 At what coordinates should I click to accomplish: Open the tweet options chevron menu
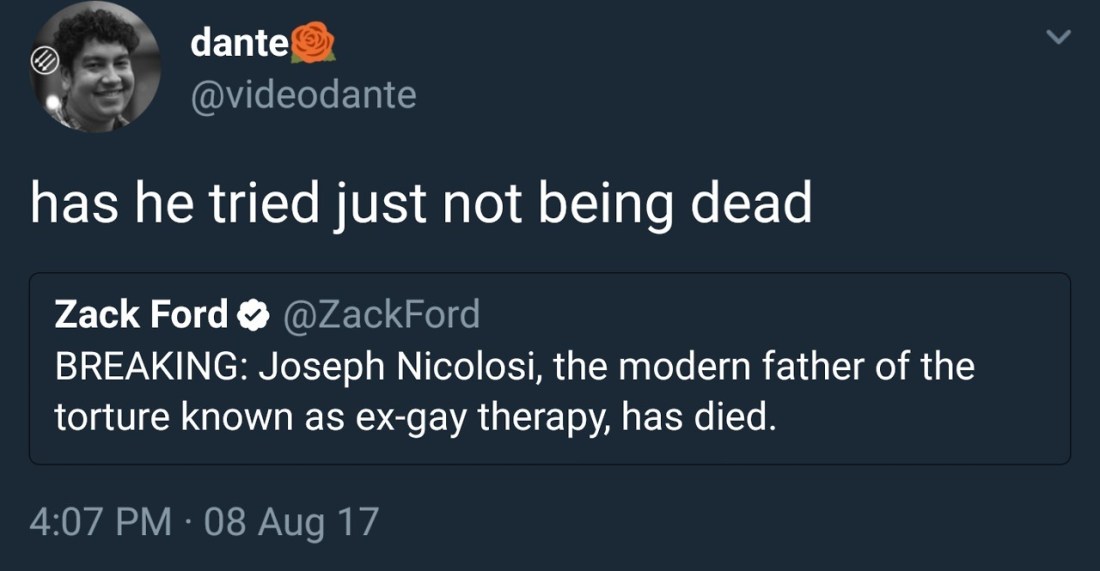click(1057, 38)
